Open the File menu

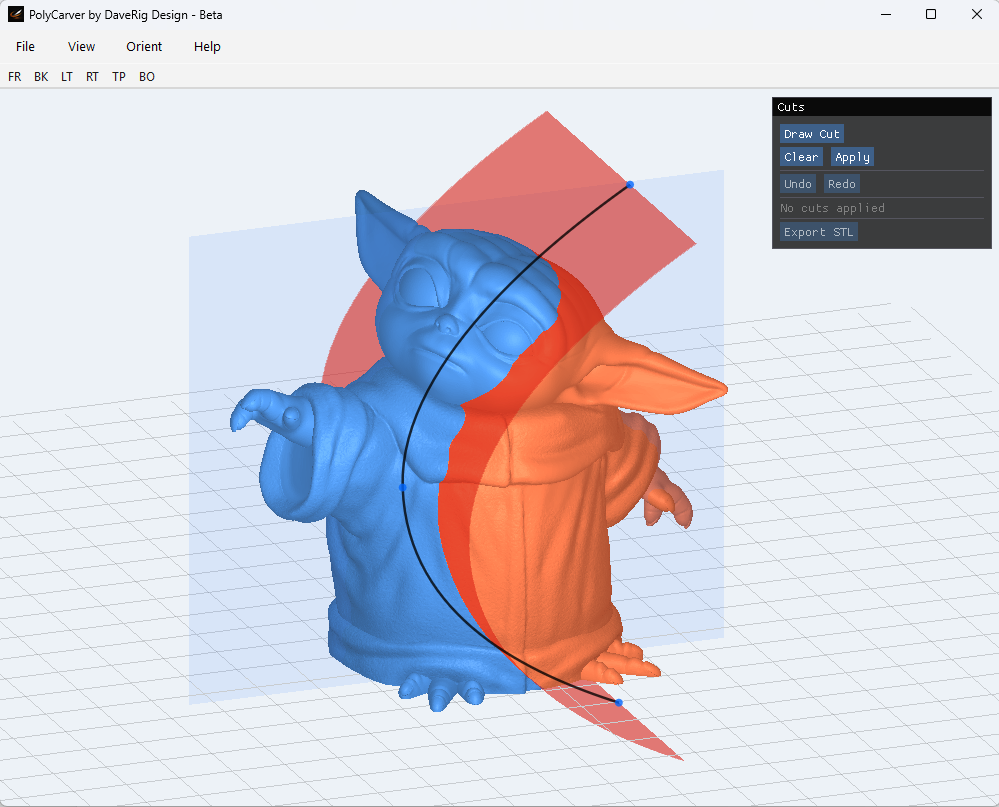(25, 46)
